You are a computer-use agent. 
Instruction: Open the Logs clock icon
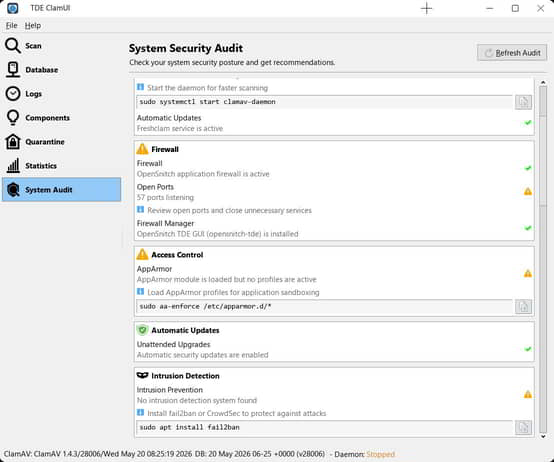(13, 94)
